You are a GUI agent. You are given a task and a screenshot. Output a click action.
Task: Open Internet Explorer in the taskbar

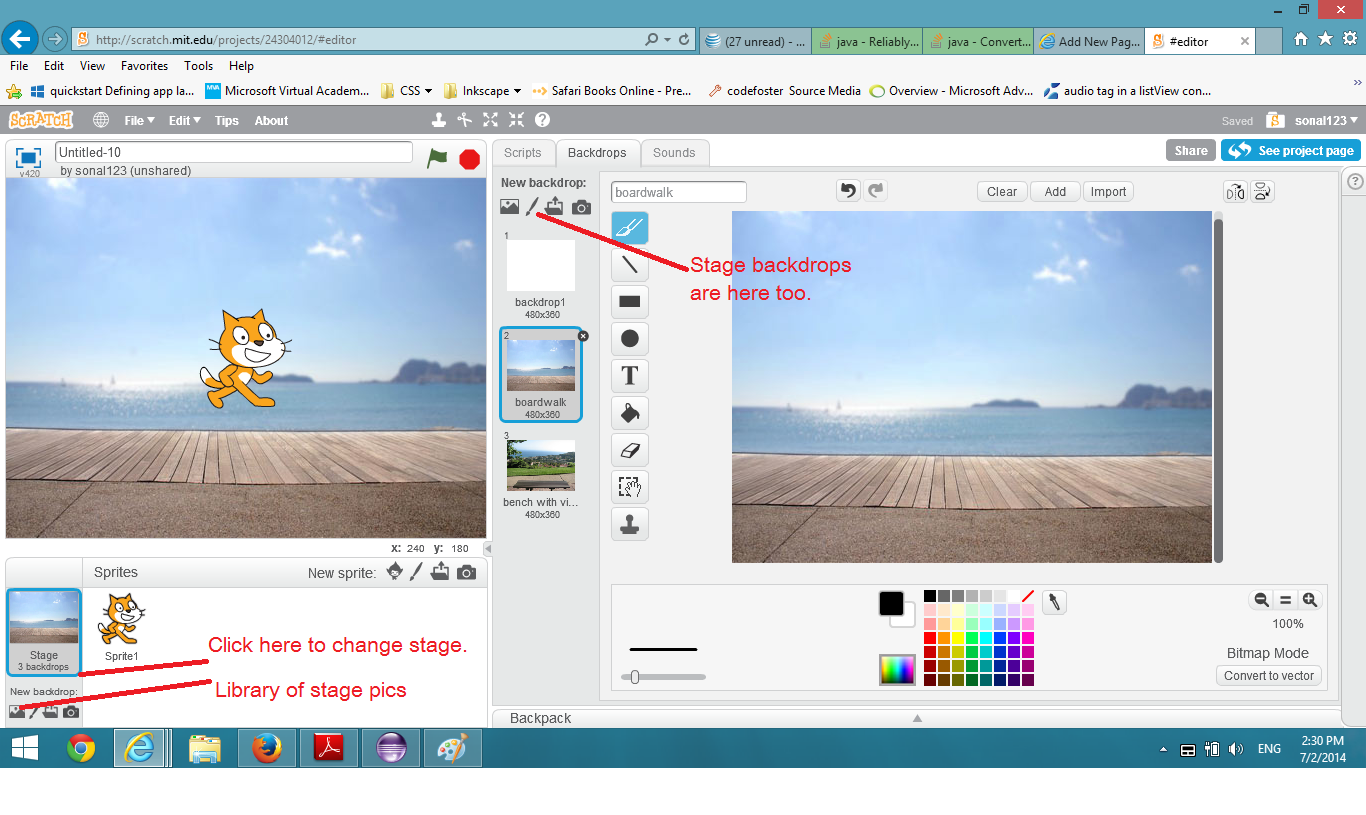[139, 748]
